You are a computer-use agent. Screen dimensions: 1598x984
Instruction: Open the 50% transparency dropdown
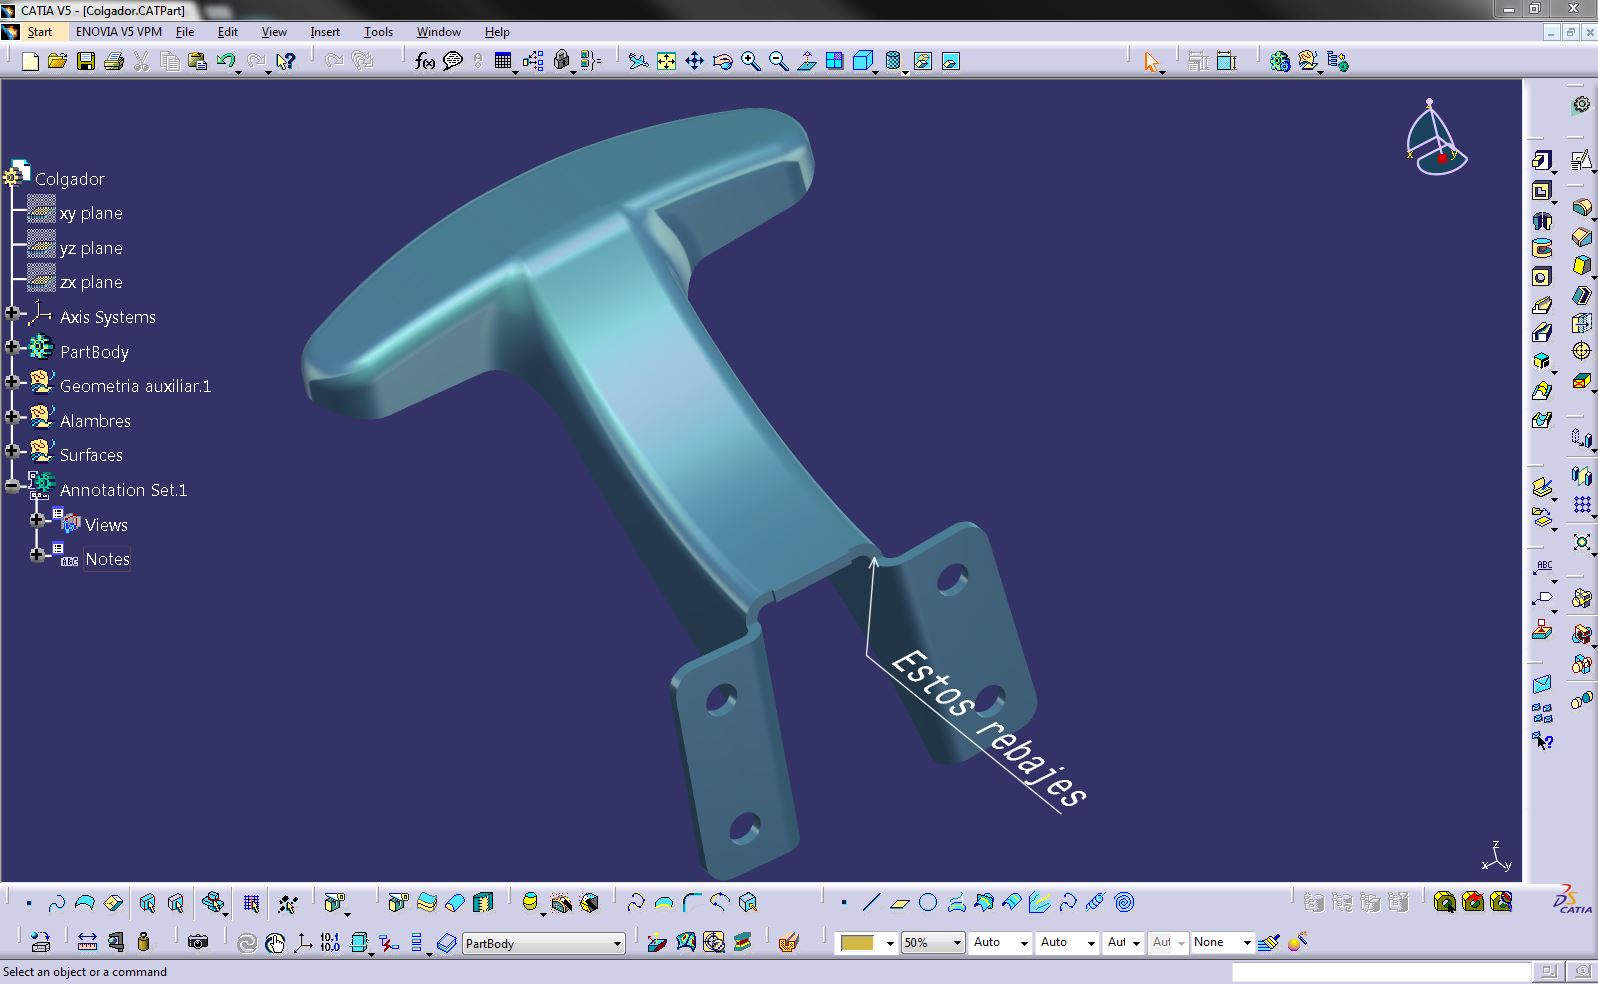957,943
